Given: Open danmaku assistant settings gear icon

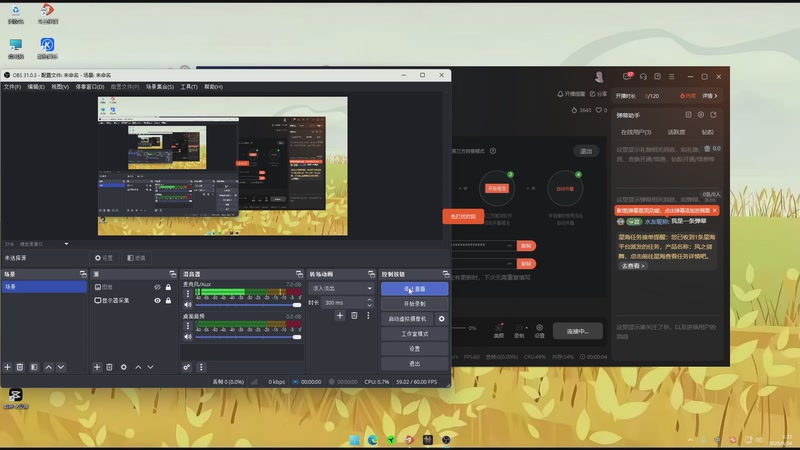Looking at the screenshot, I should (x=701, y=115).
